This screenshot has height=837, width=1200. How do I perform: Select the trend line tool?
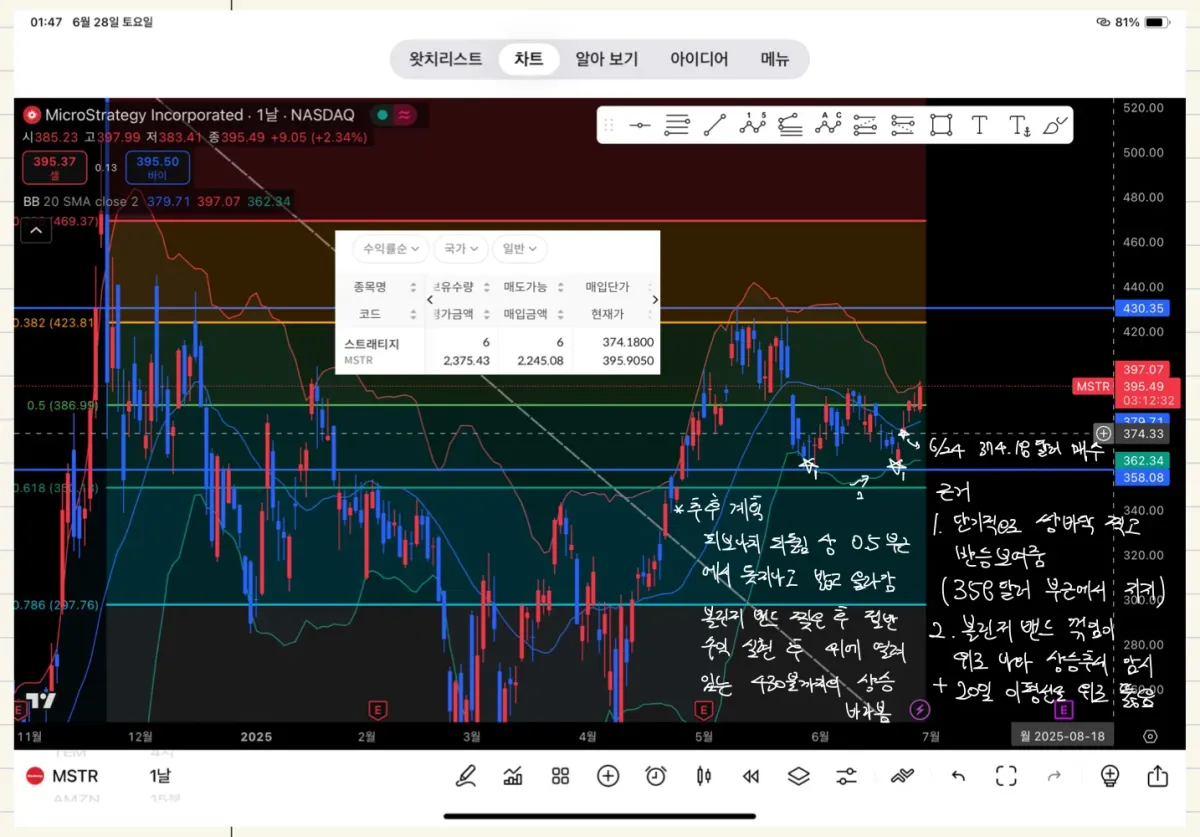714,125
